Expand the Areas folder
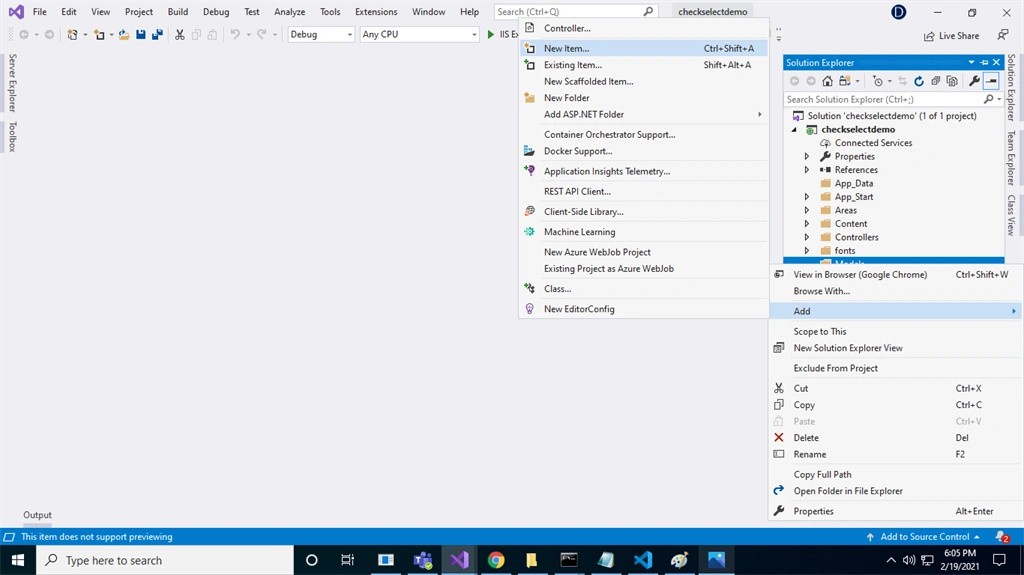Viewport: 1024px width, 575px height. (807, 210)
